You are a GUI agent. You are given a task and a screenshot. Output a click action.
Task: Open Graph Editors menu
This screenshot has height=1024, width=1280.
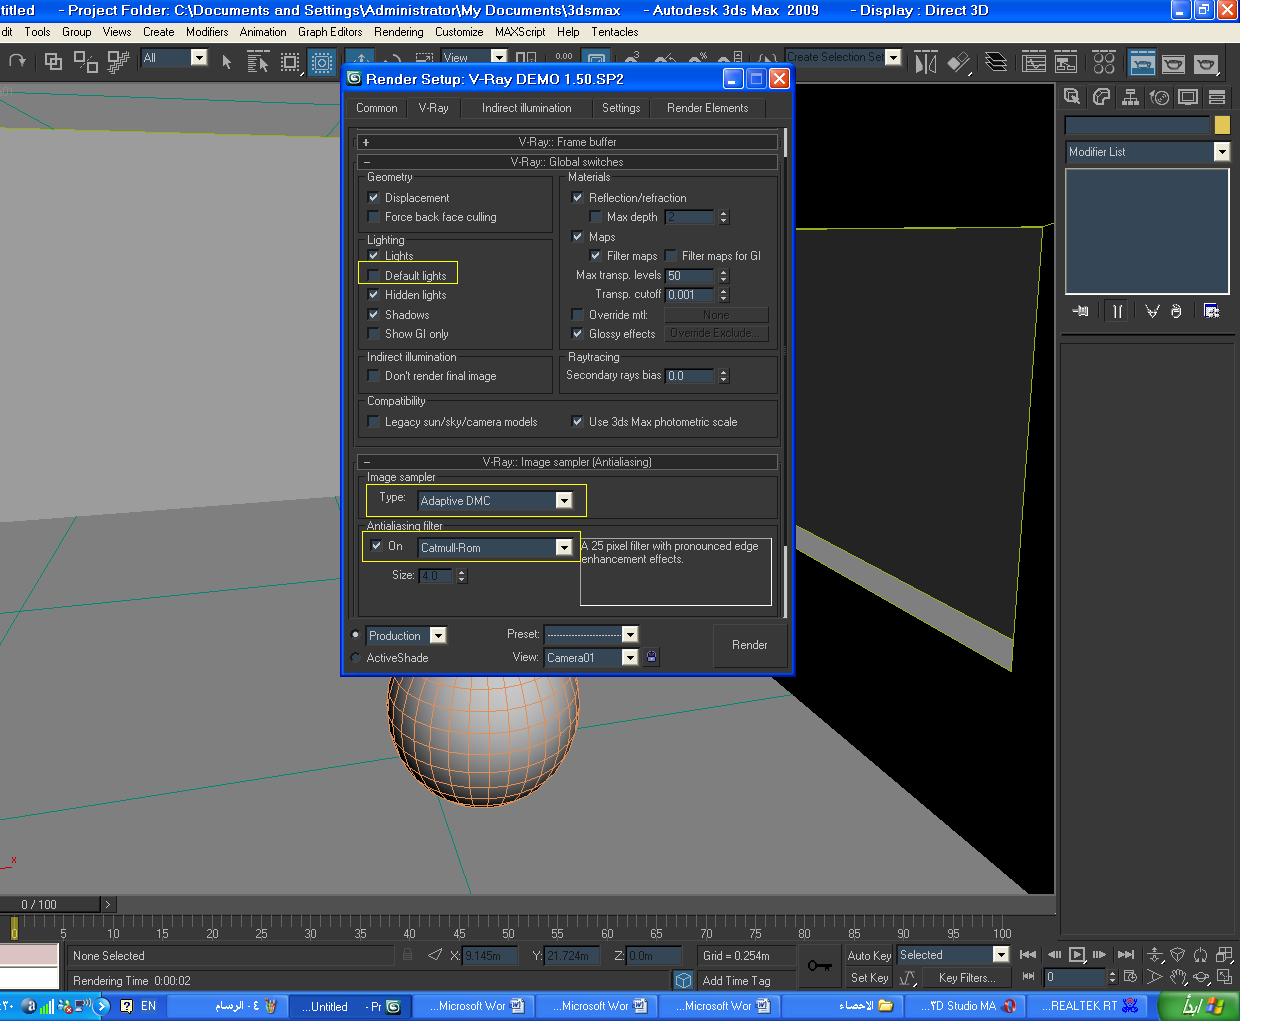coord(330,32)
